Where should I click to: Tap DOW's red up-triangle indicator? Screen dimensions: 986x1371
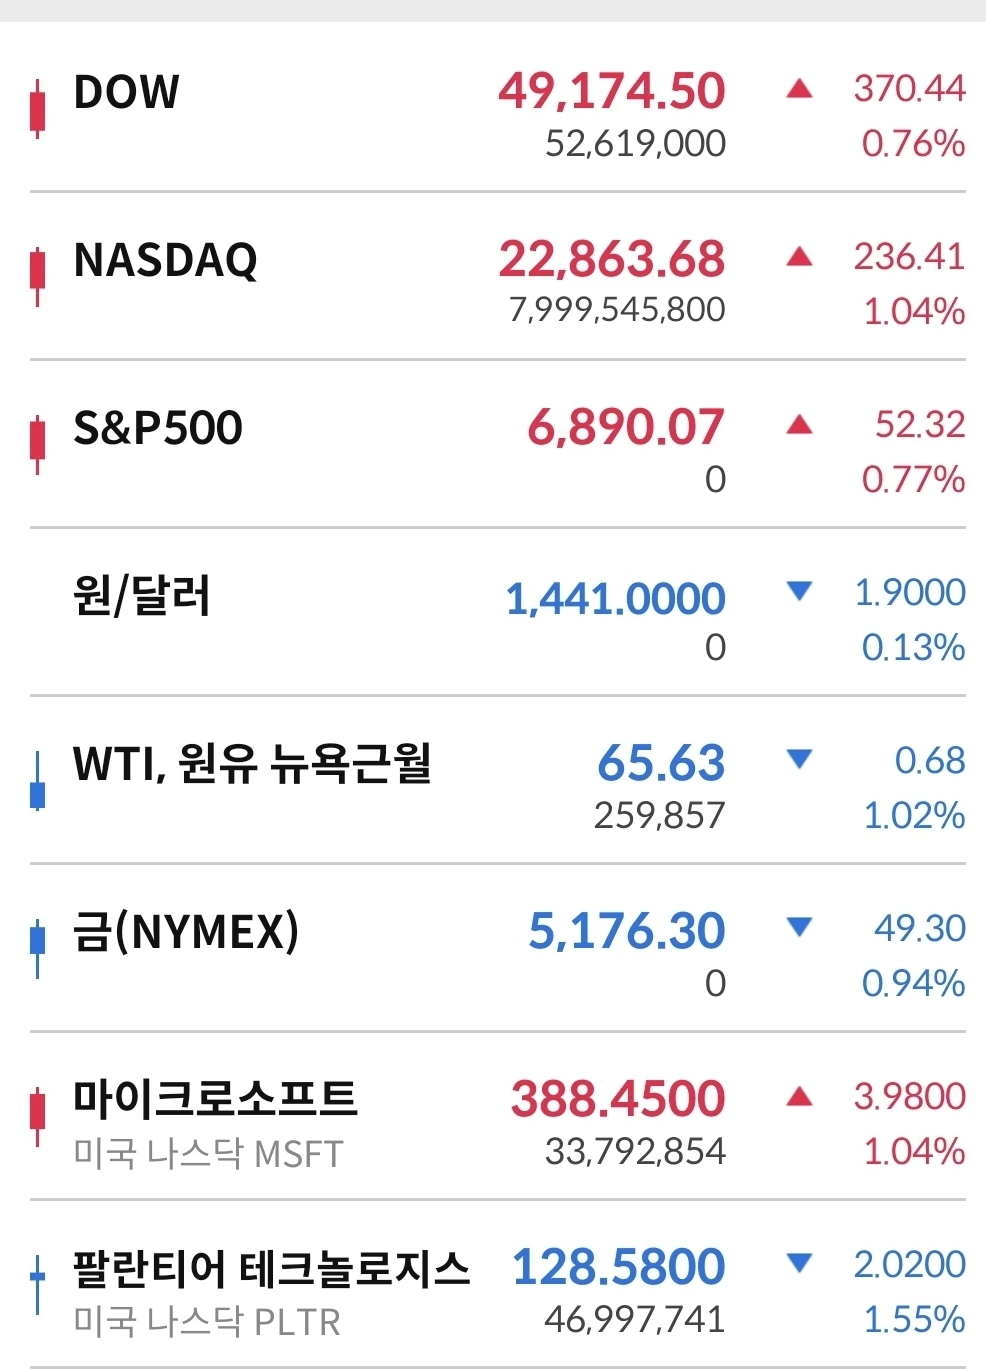pos(799,89)
